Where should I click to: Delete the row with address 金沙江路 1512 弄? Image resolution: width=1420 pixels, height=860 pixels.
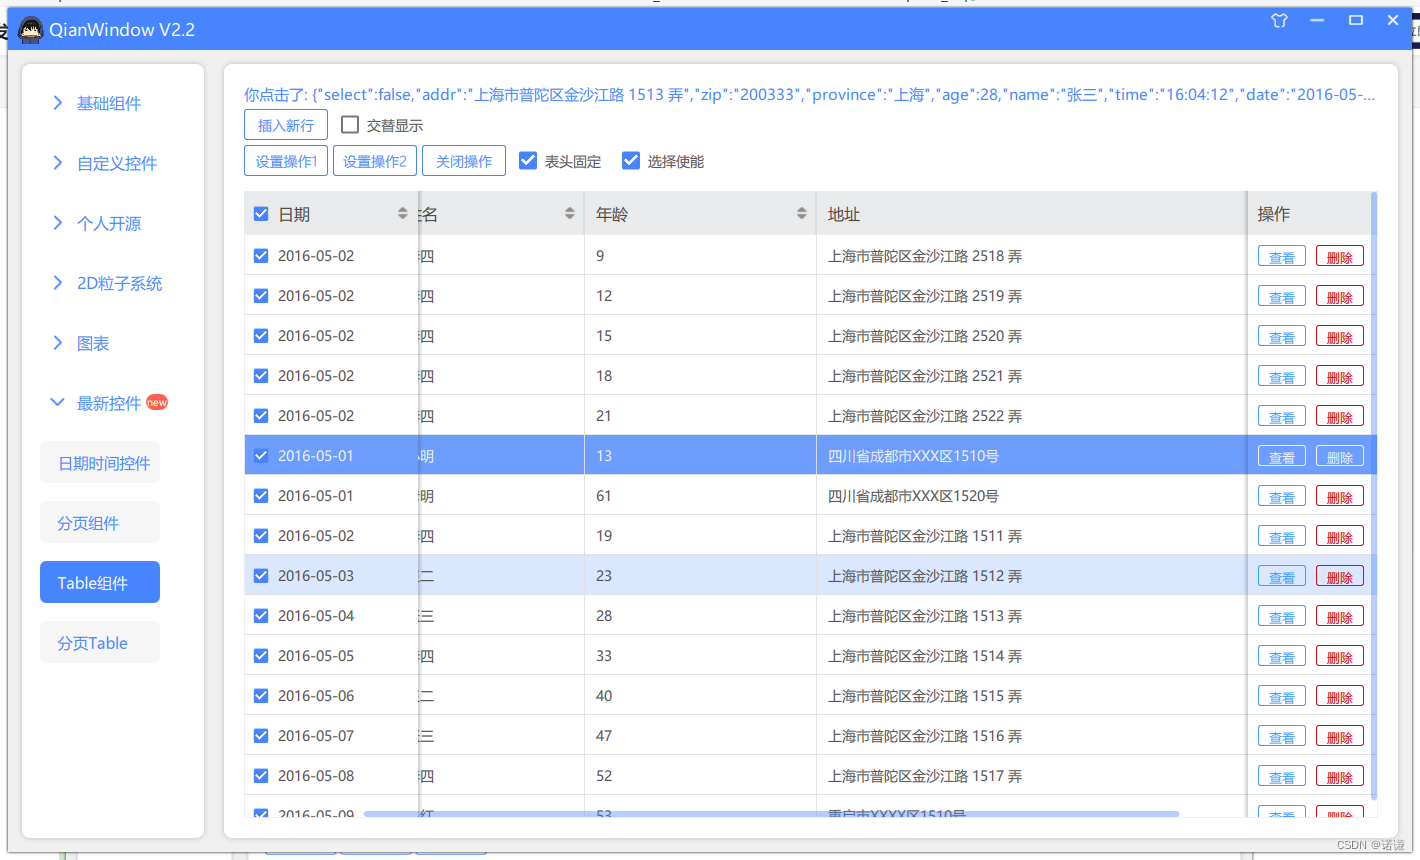point(1340,577)
